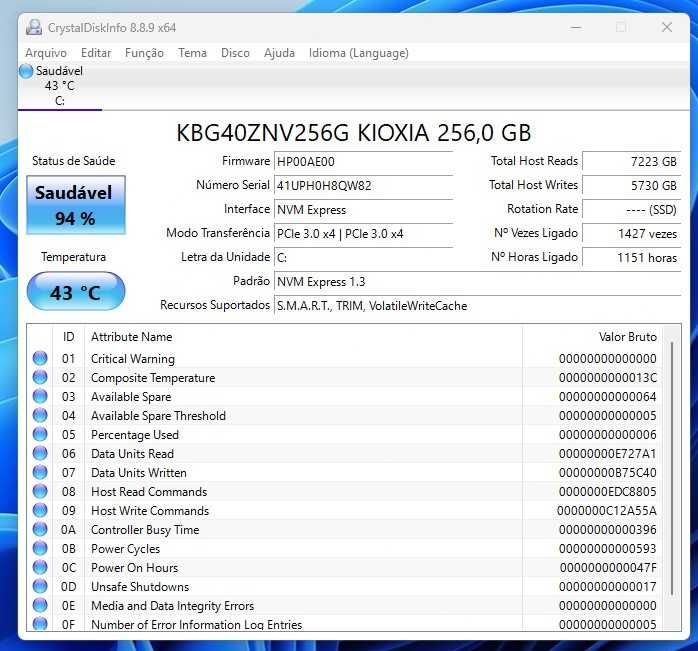698x651 pixels.
Task: Select the Composite Temperature attribute name
Action: (x=153, y=378)
